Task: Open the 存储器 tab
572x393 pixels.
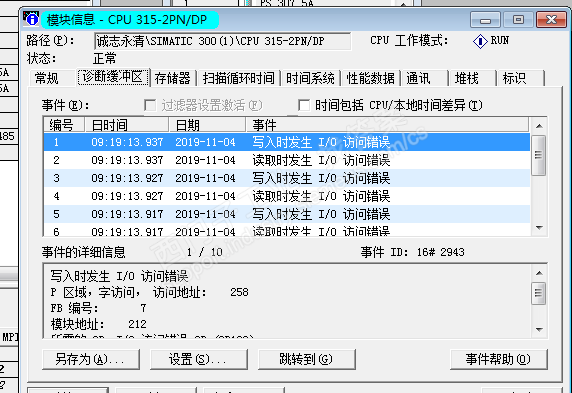Action: pos(173,78)
